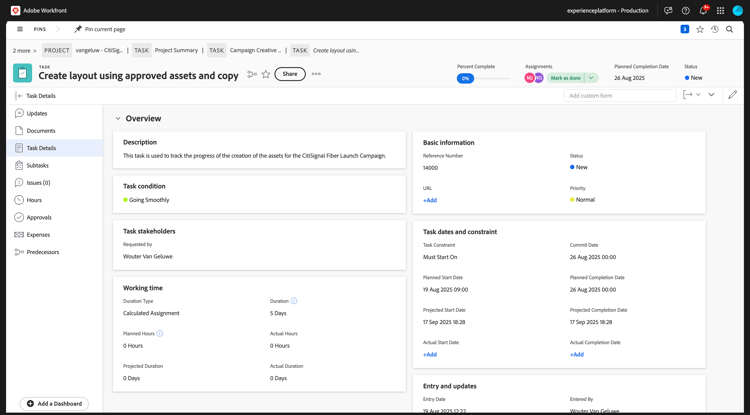This screenshot has width=750, height=415.
Task: Click Add a Dashboard button
Action: [54, 403]
